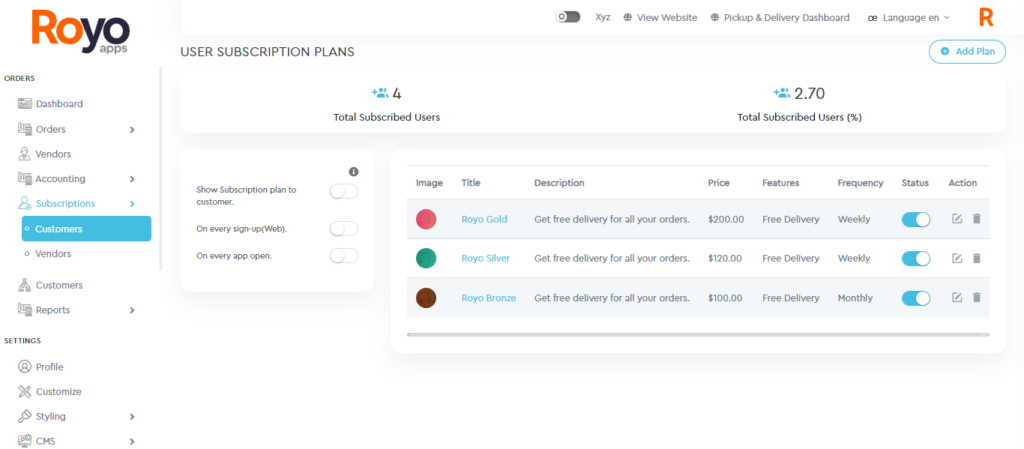Click the edit icon for Royo Gold
This screenshot has width=1024, height=449.
point(957,219)
